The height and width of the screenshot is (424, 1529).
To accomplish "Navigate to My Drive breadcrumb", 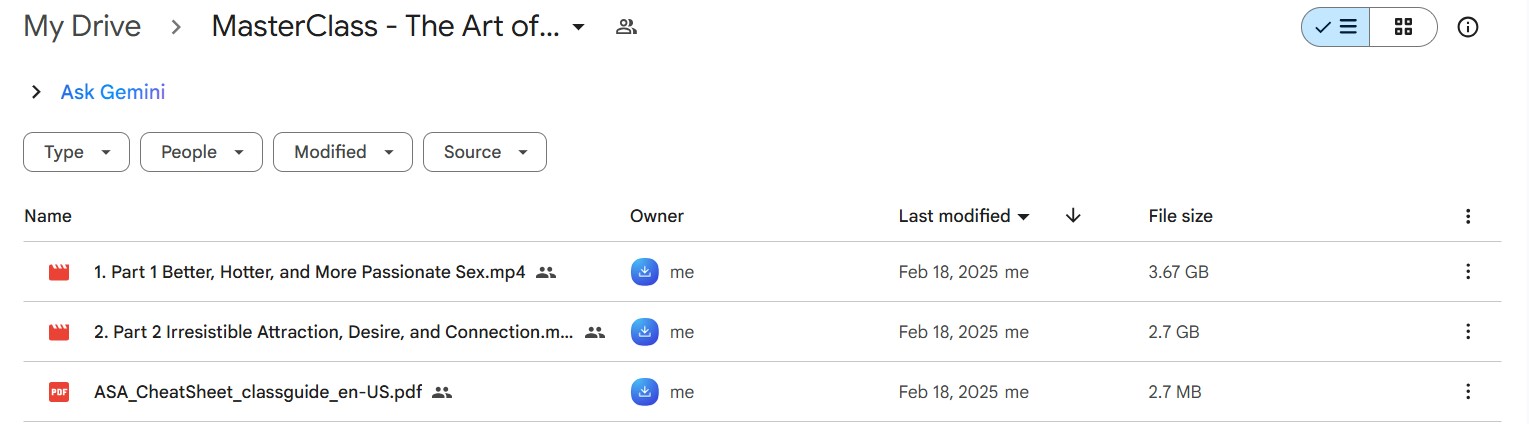I will tap(82, 27).
